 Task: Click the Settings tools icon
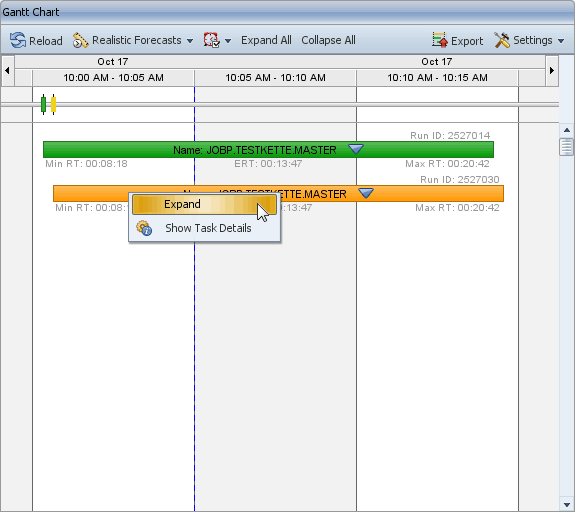[502, 40]
